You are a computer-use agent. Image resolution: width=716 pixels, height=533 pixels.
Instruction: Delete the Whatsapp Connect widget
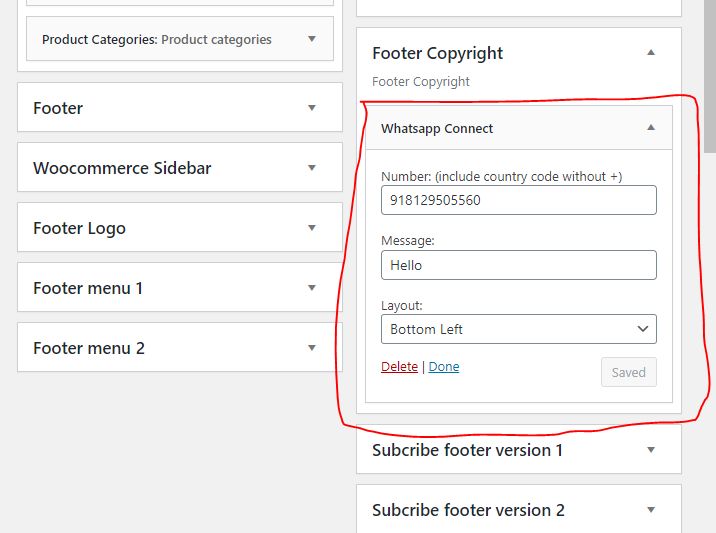(399, 367)
